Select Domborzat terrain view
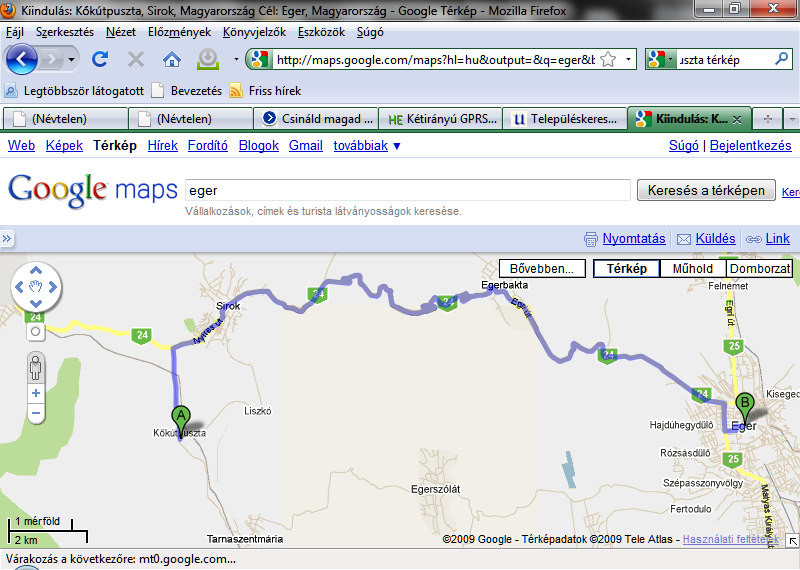800x570 pixels. (760, 268)
